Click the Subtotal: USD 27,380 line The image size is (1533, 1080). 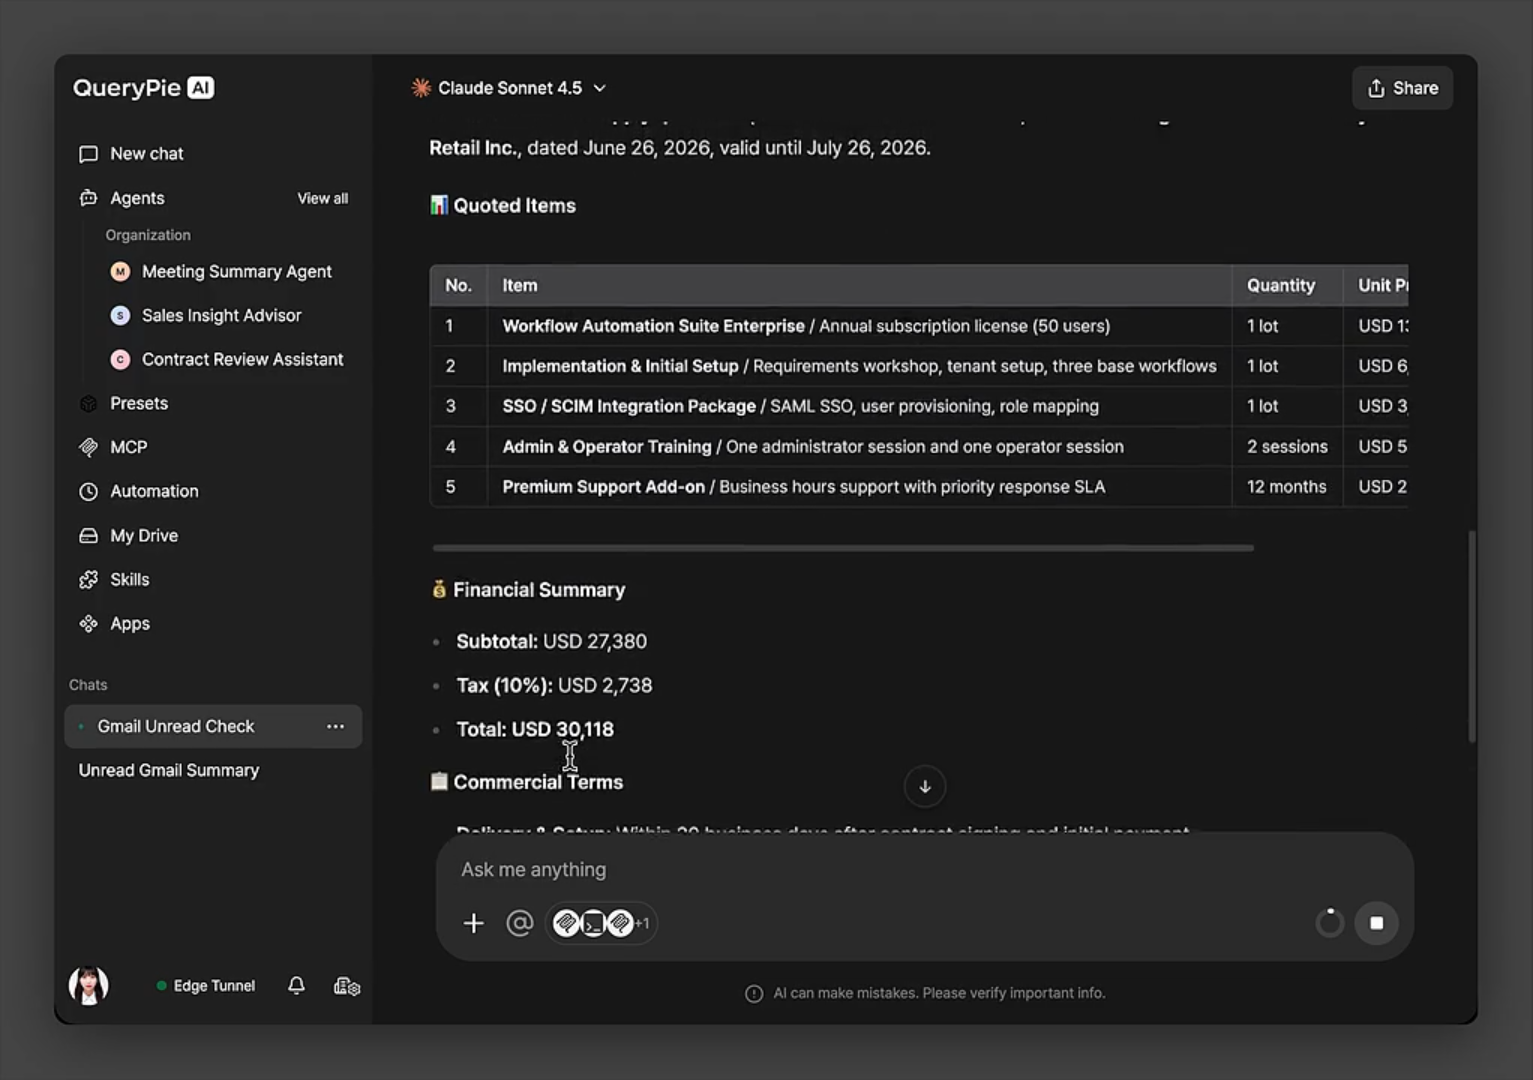pyautogui.click(x=551, y=641)
